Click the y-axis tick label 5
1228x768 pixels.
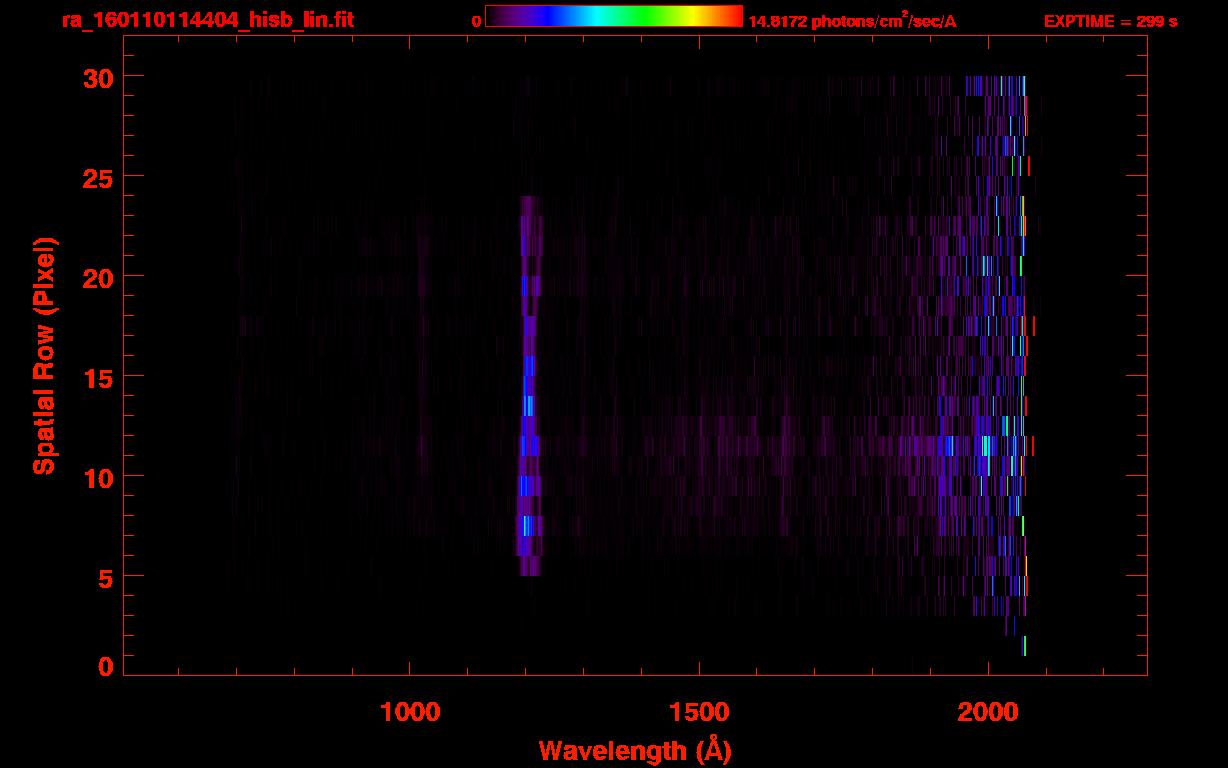[104, 577]
